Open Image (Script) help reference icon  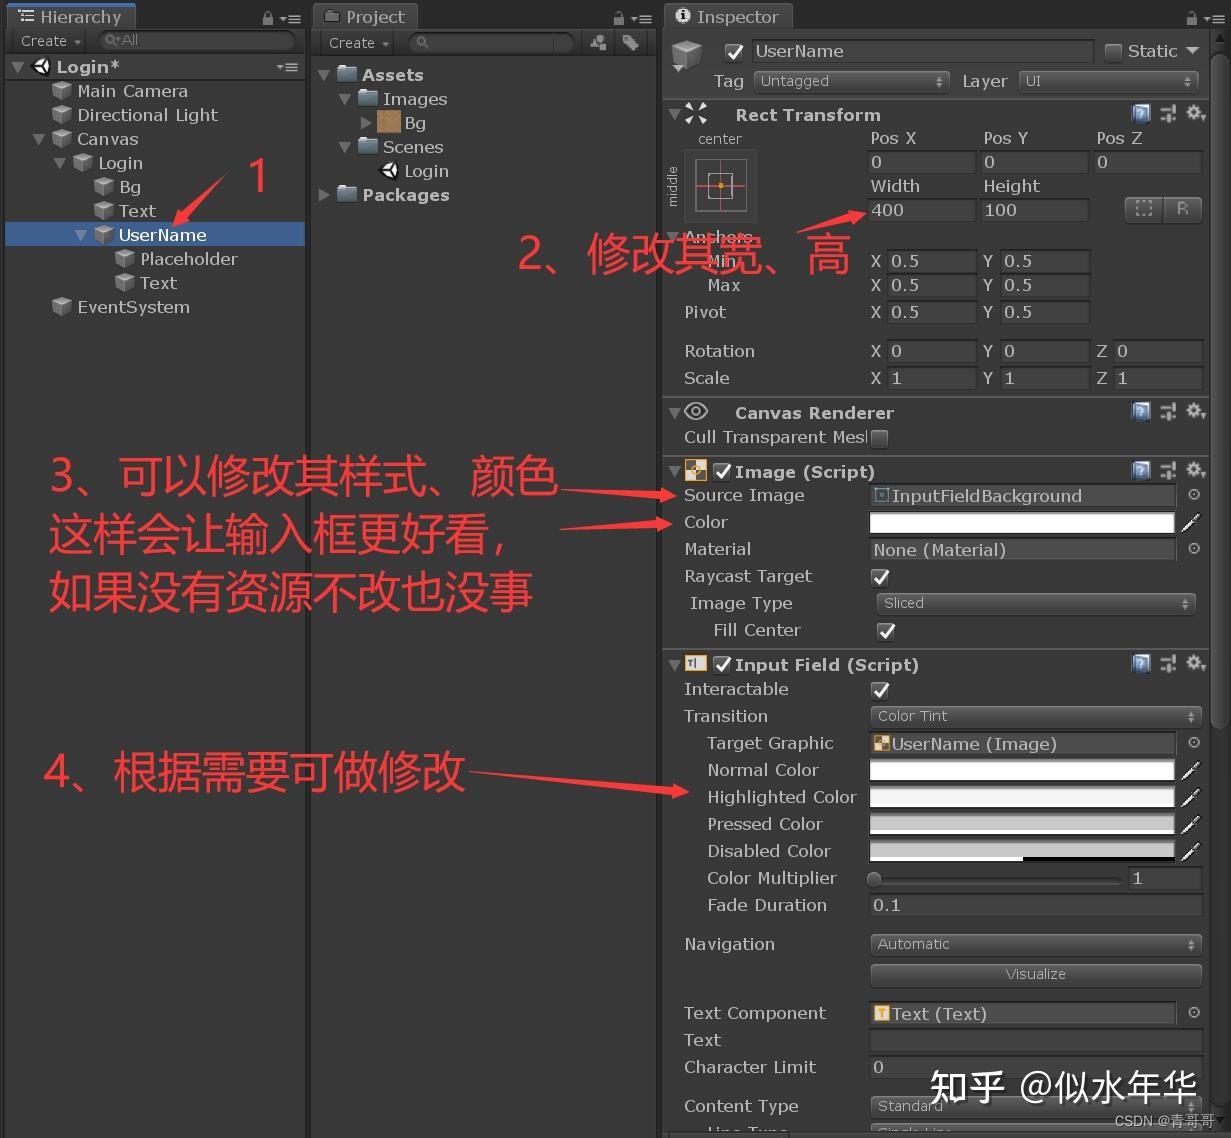click(1141, 470)
